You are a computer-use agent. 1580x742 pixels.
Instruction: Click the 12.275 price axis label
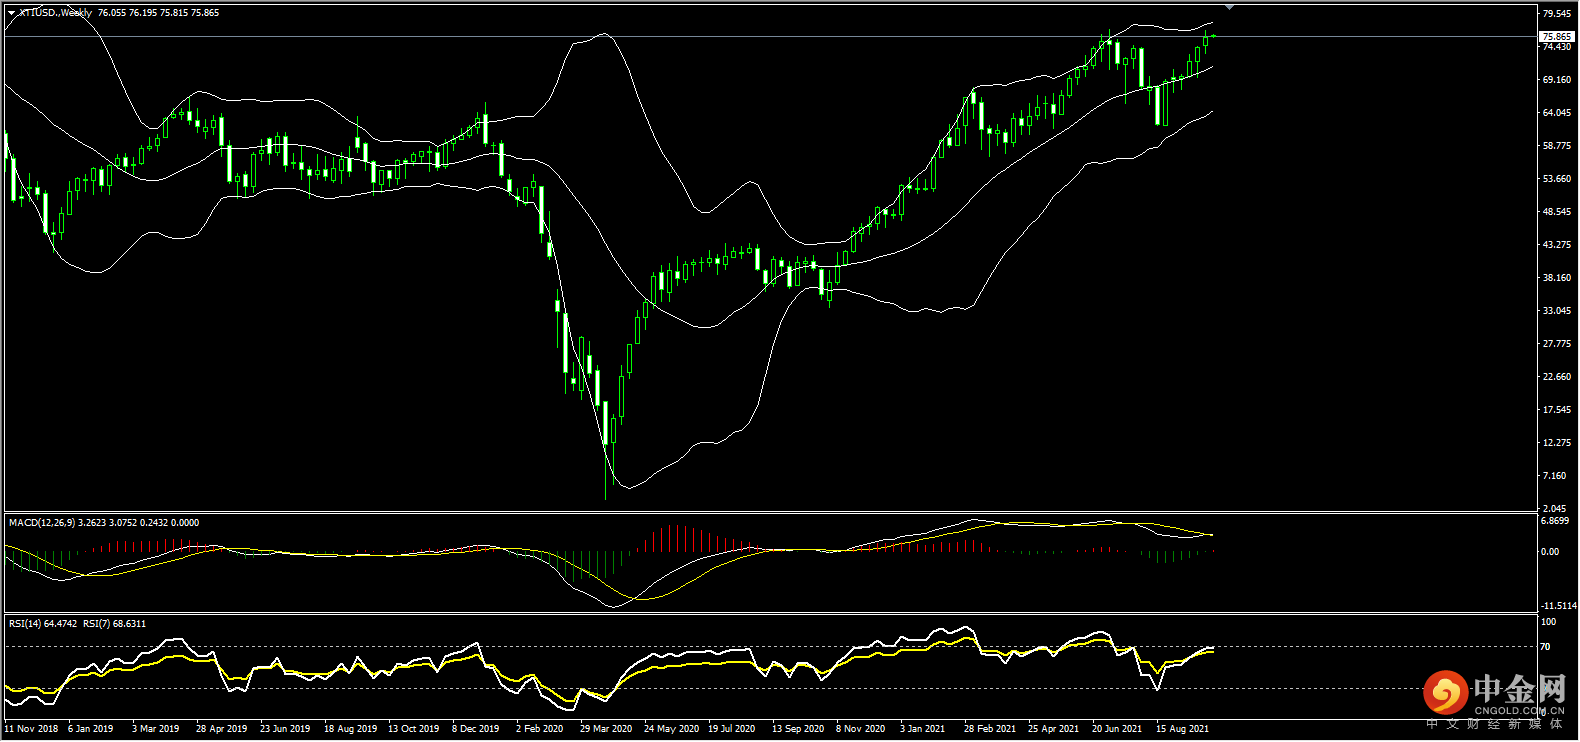(1557, 443)
